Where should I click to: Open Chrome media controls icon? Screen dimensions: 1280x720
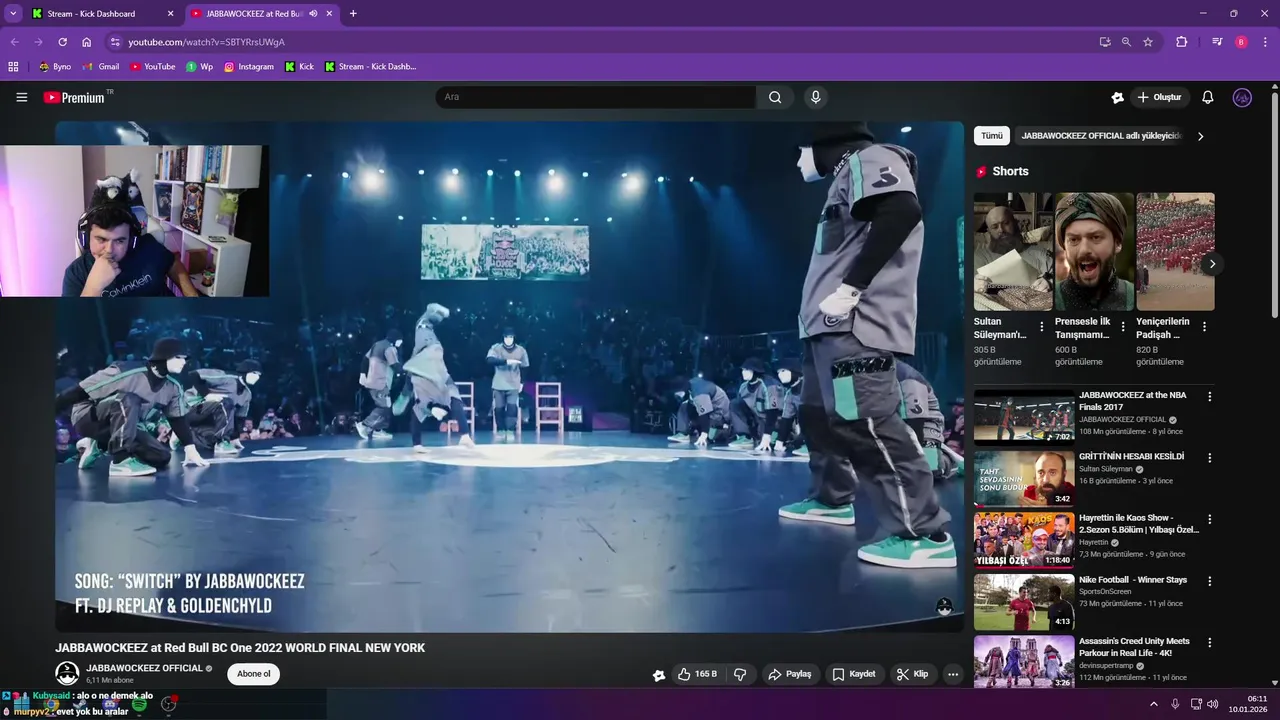(x=1217, y=42)
